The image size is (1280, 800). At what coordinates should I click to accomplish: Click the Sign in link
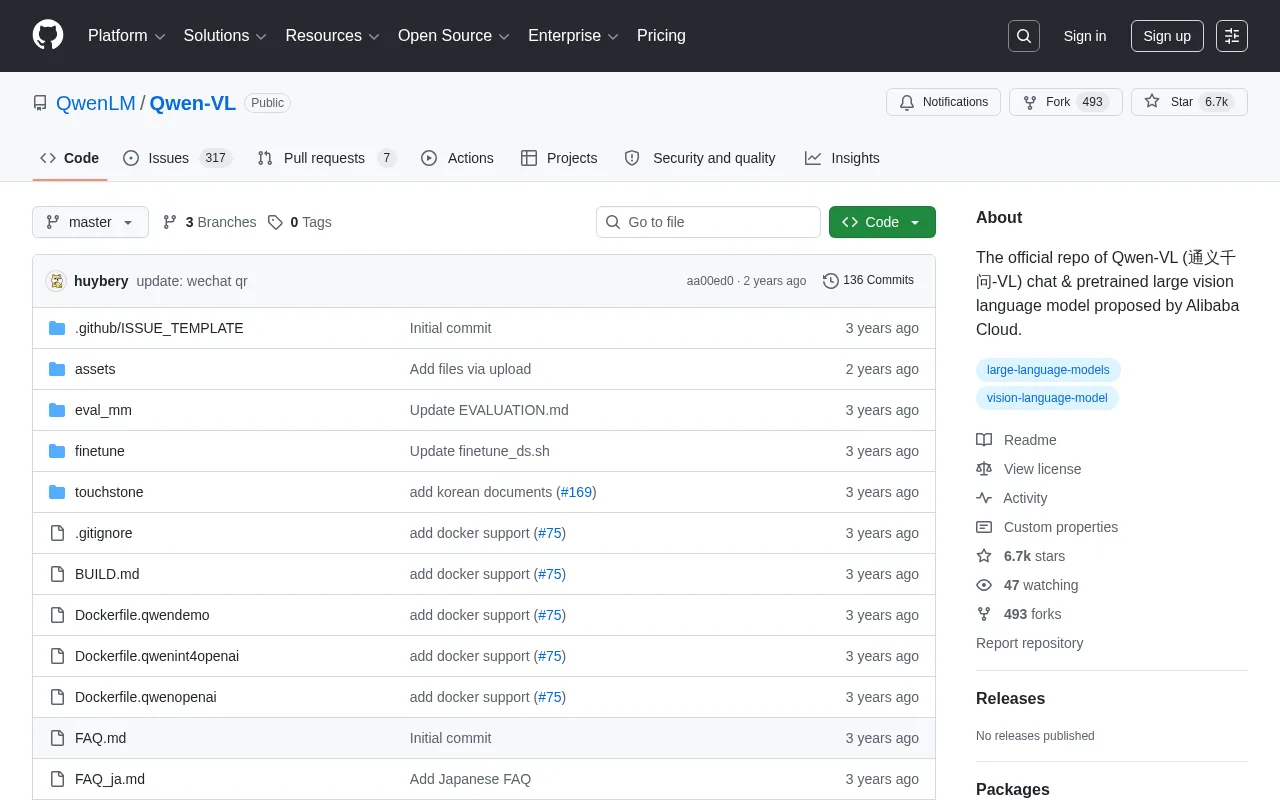(x=1085, y=36)
